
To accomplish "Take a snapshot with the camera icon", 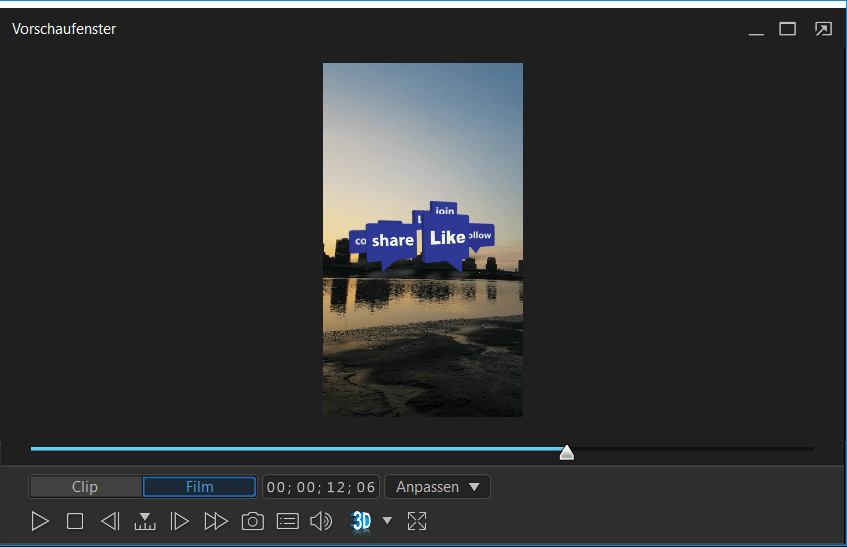I will 253,521.
